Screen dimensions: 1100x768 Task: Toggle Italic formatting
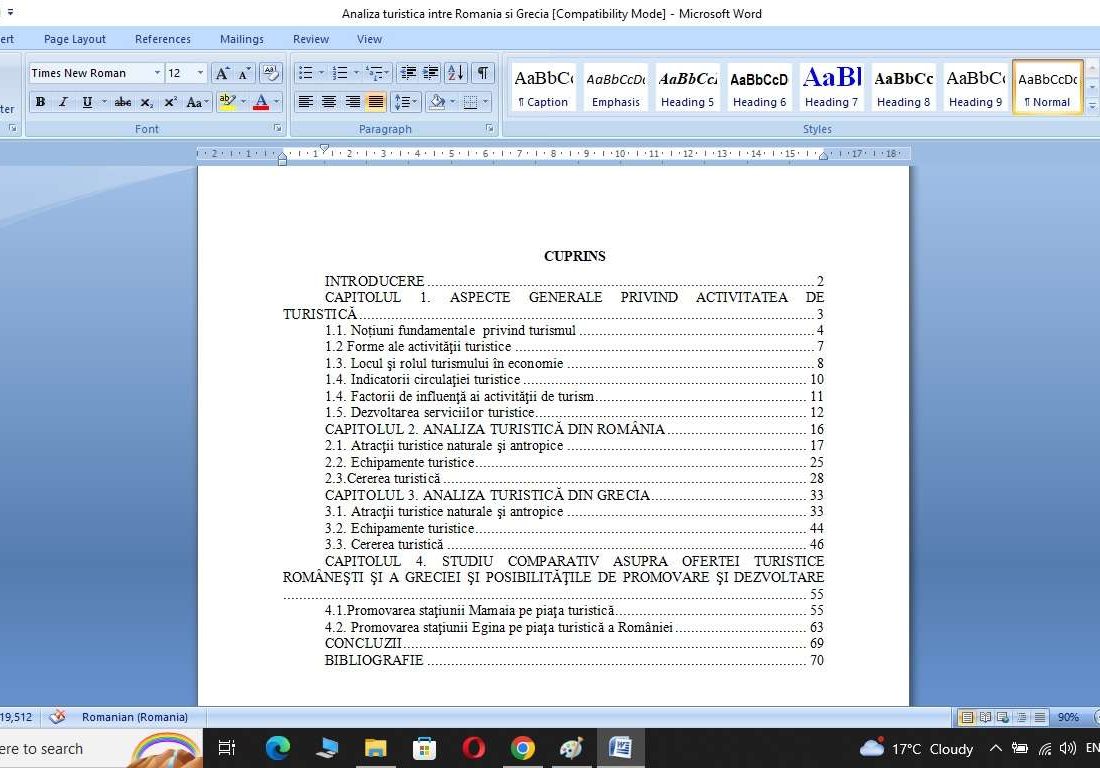[63, 102]
